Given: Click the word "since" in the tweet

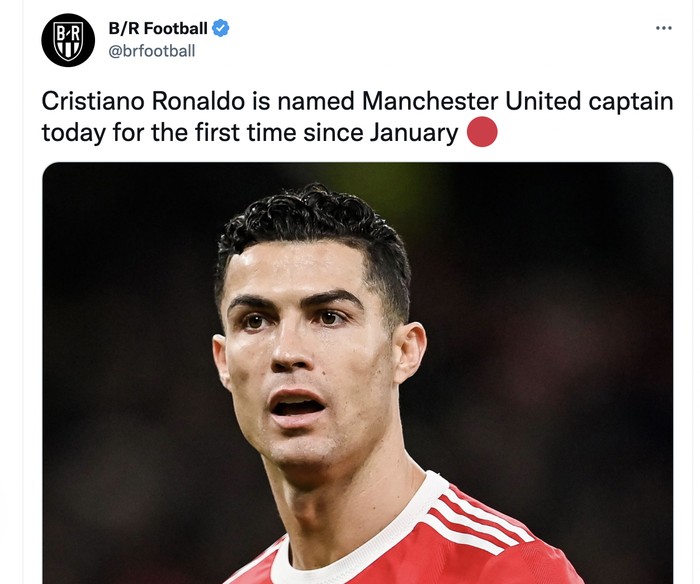Looking at the screenshot, I should pyautogui.click(x=333, y=133).
